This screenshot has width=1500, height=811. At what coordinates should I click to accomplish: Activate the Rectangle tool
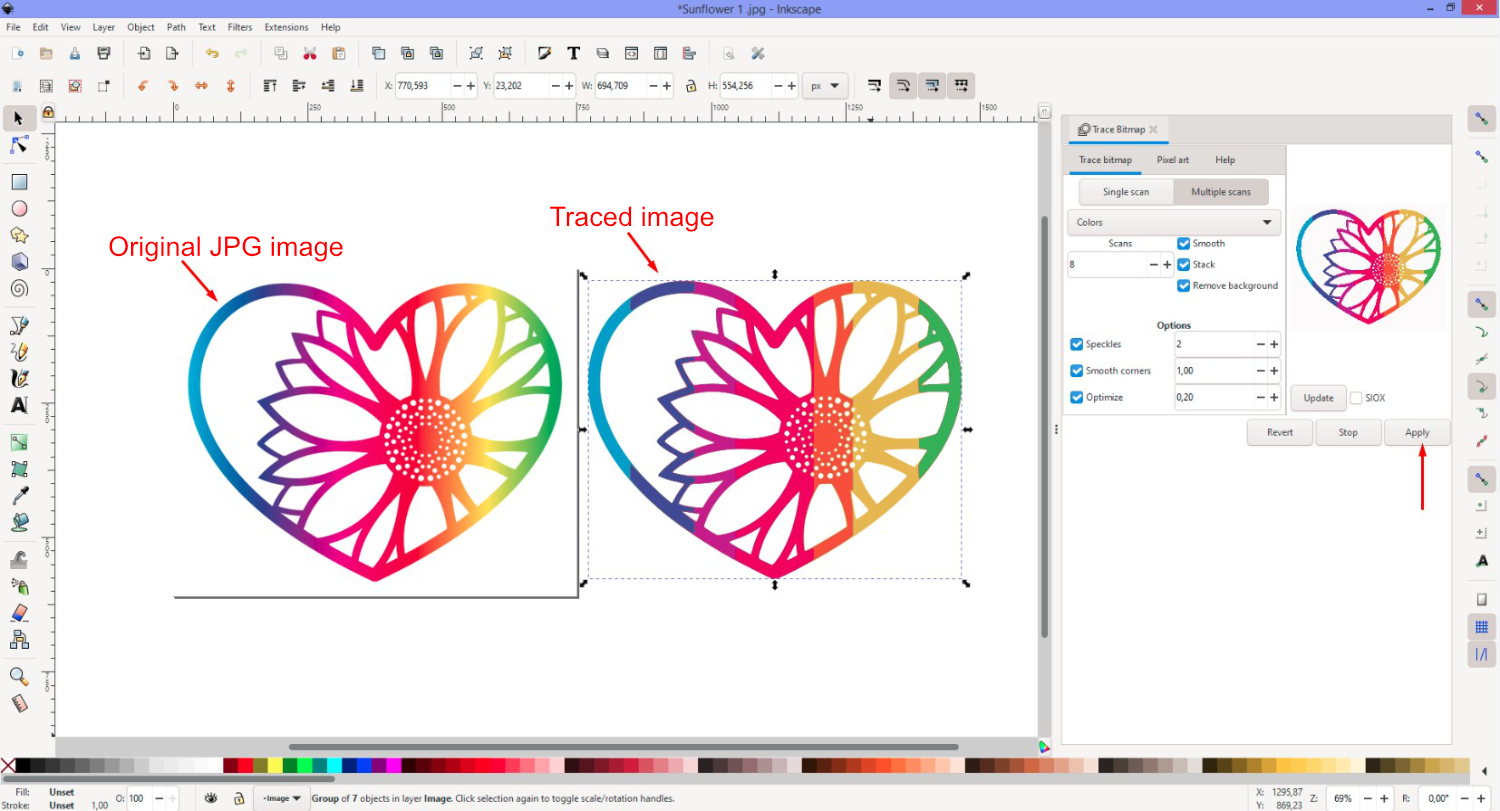[19, 181]
